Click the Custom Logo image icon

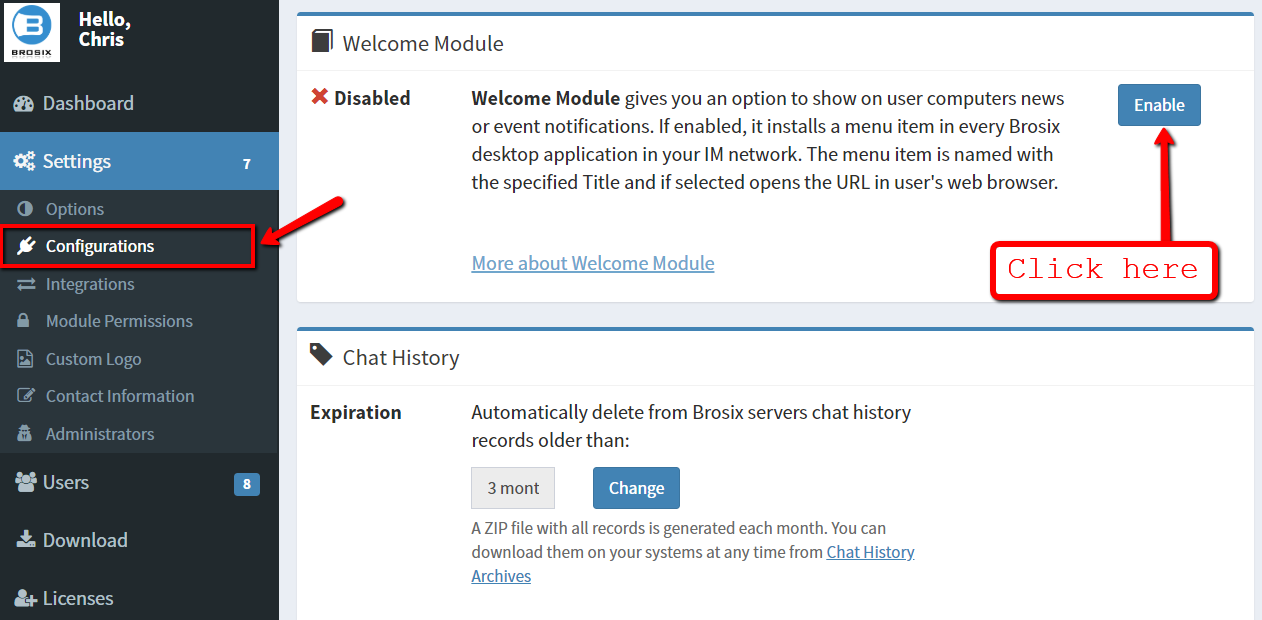[27, 359]
